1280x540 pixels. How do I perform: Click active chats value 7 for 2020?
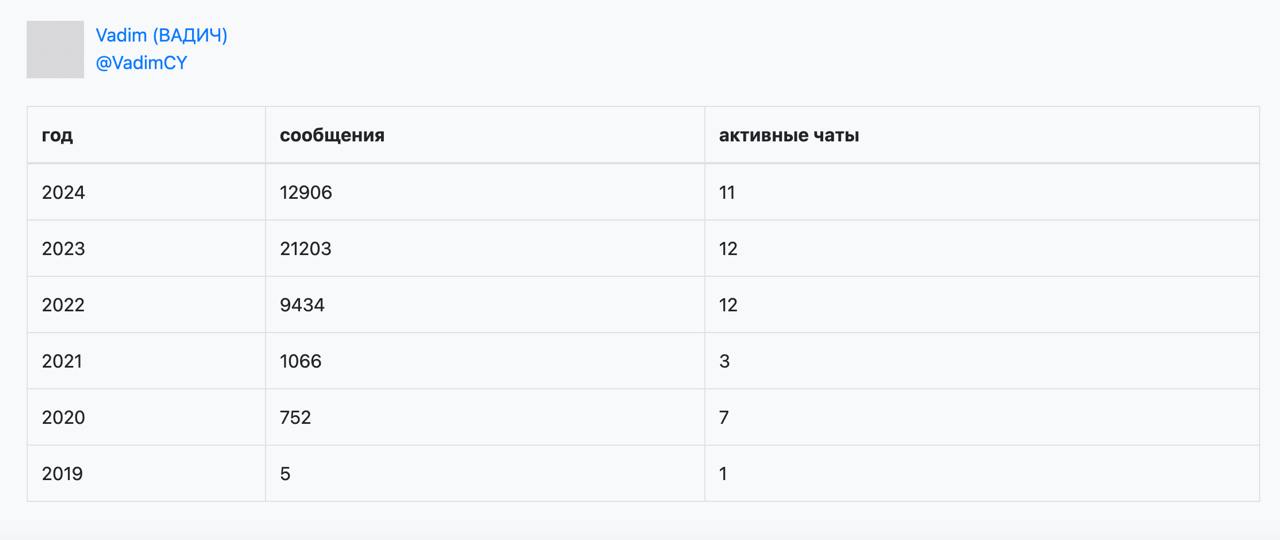(725, 417)
